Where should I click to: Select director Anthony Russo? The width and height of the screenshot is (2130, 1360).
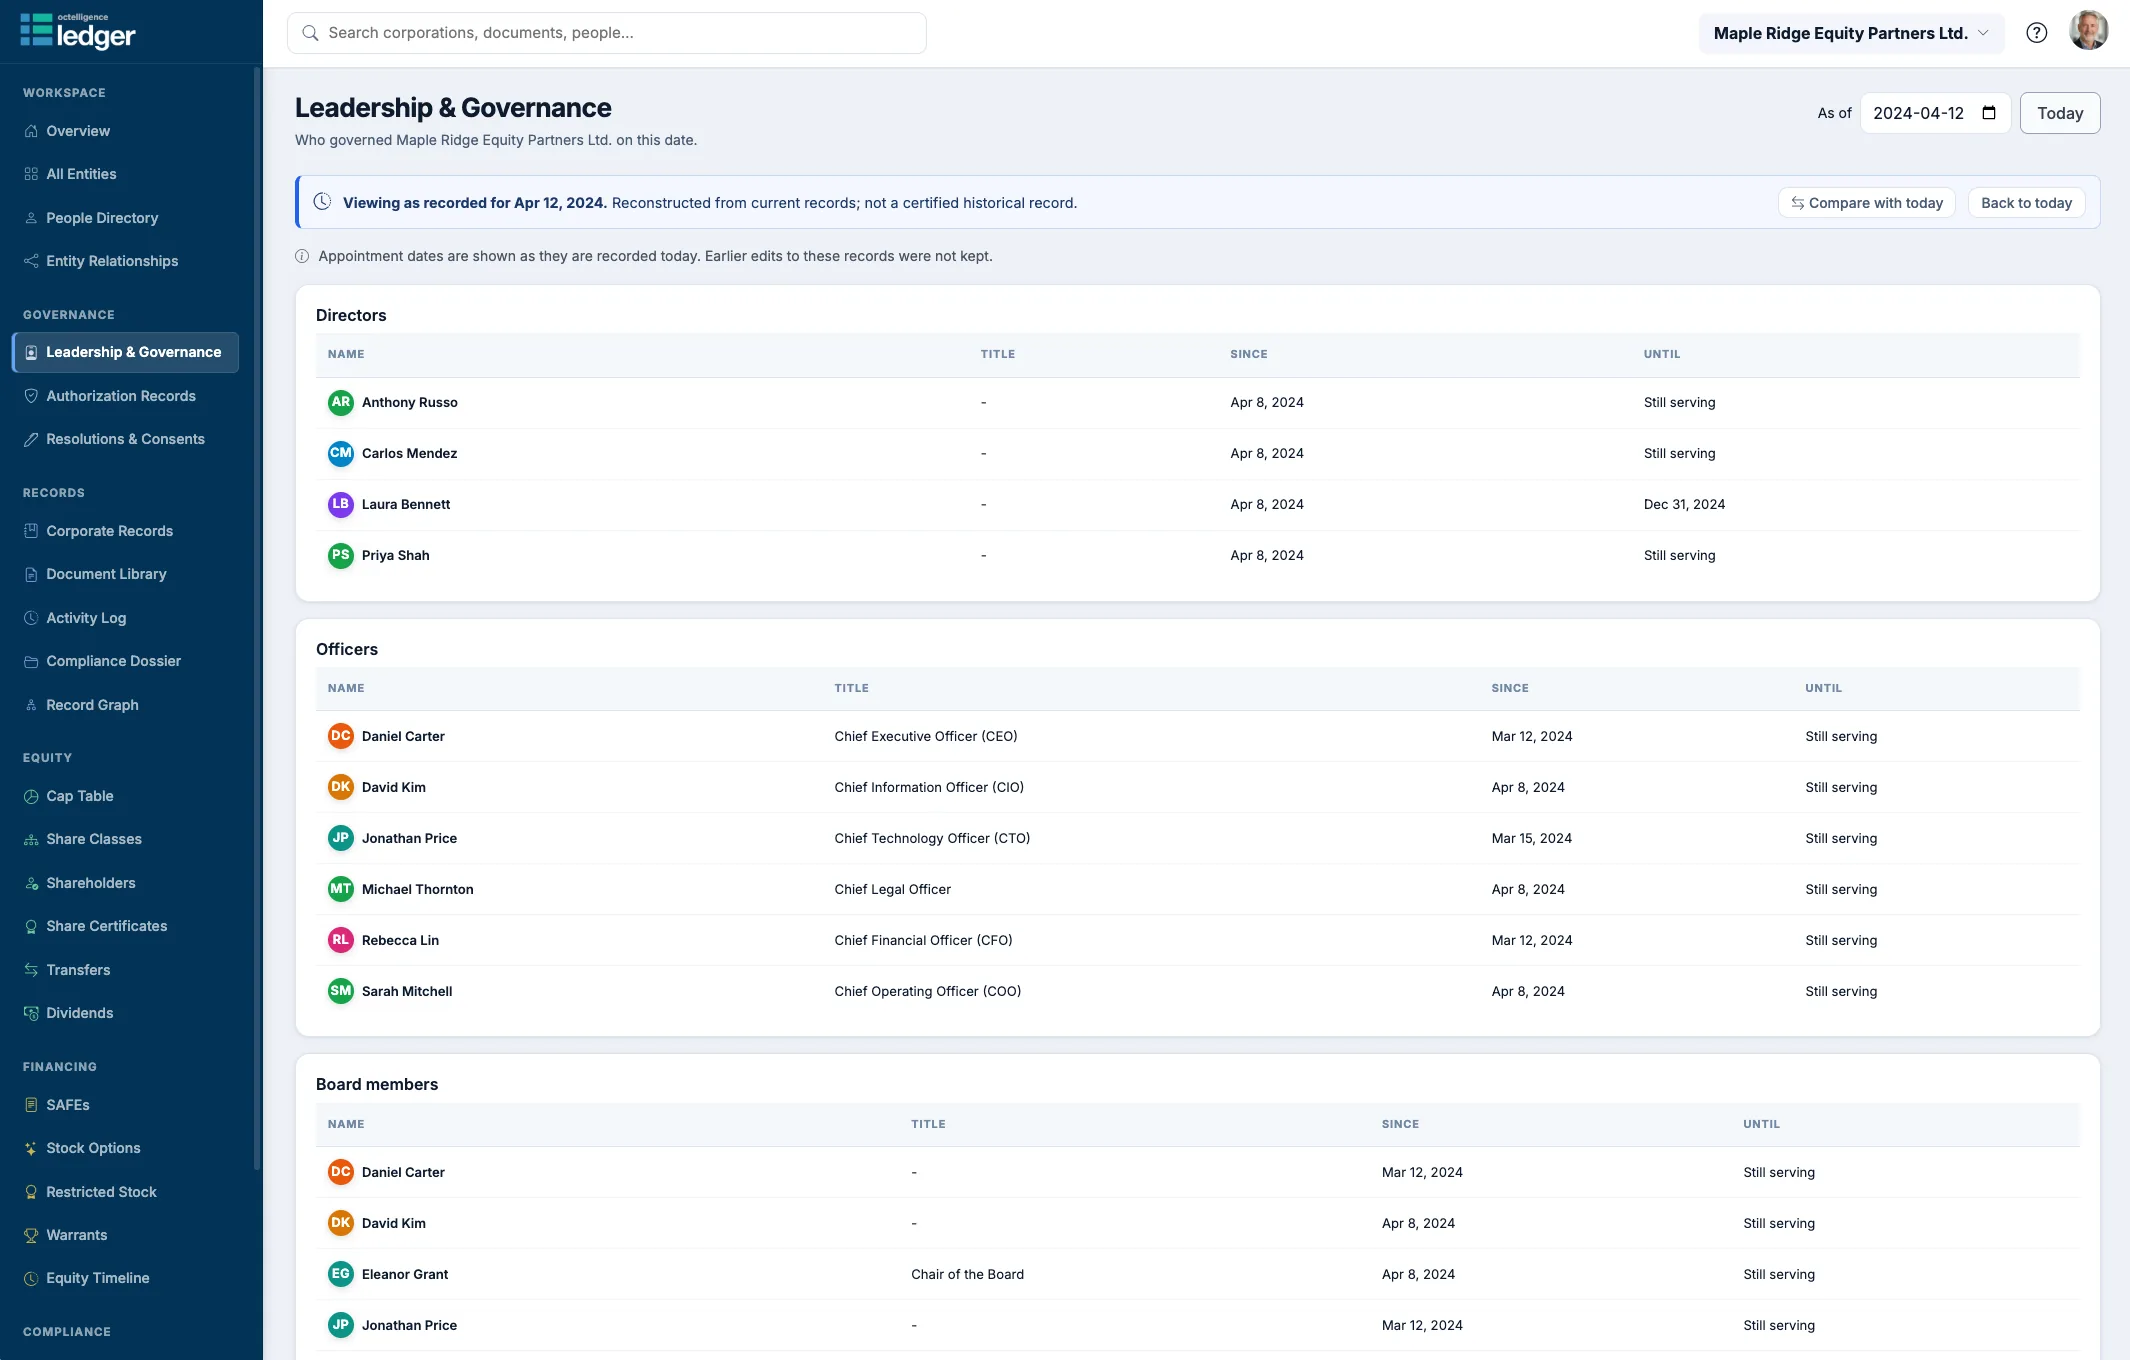pyautogui.click(x=409, y=402)
